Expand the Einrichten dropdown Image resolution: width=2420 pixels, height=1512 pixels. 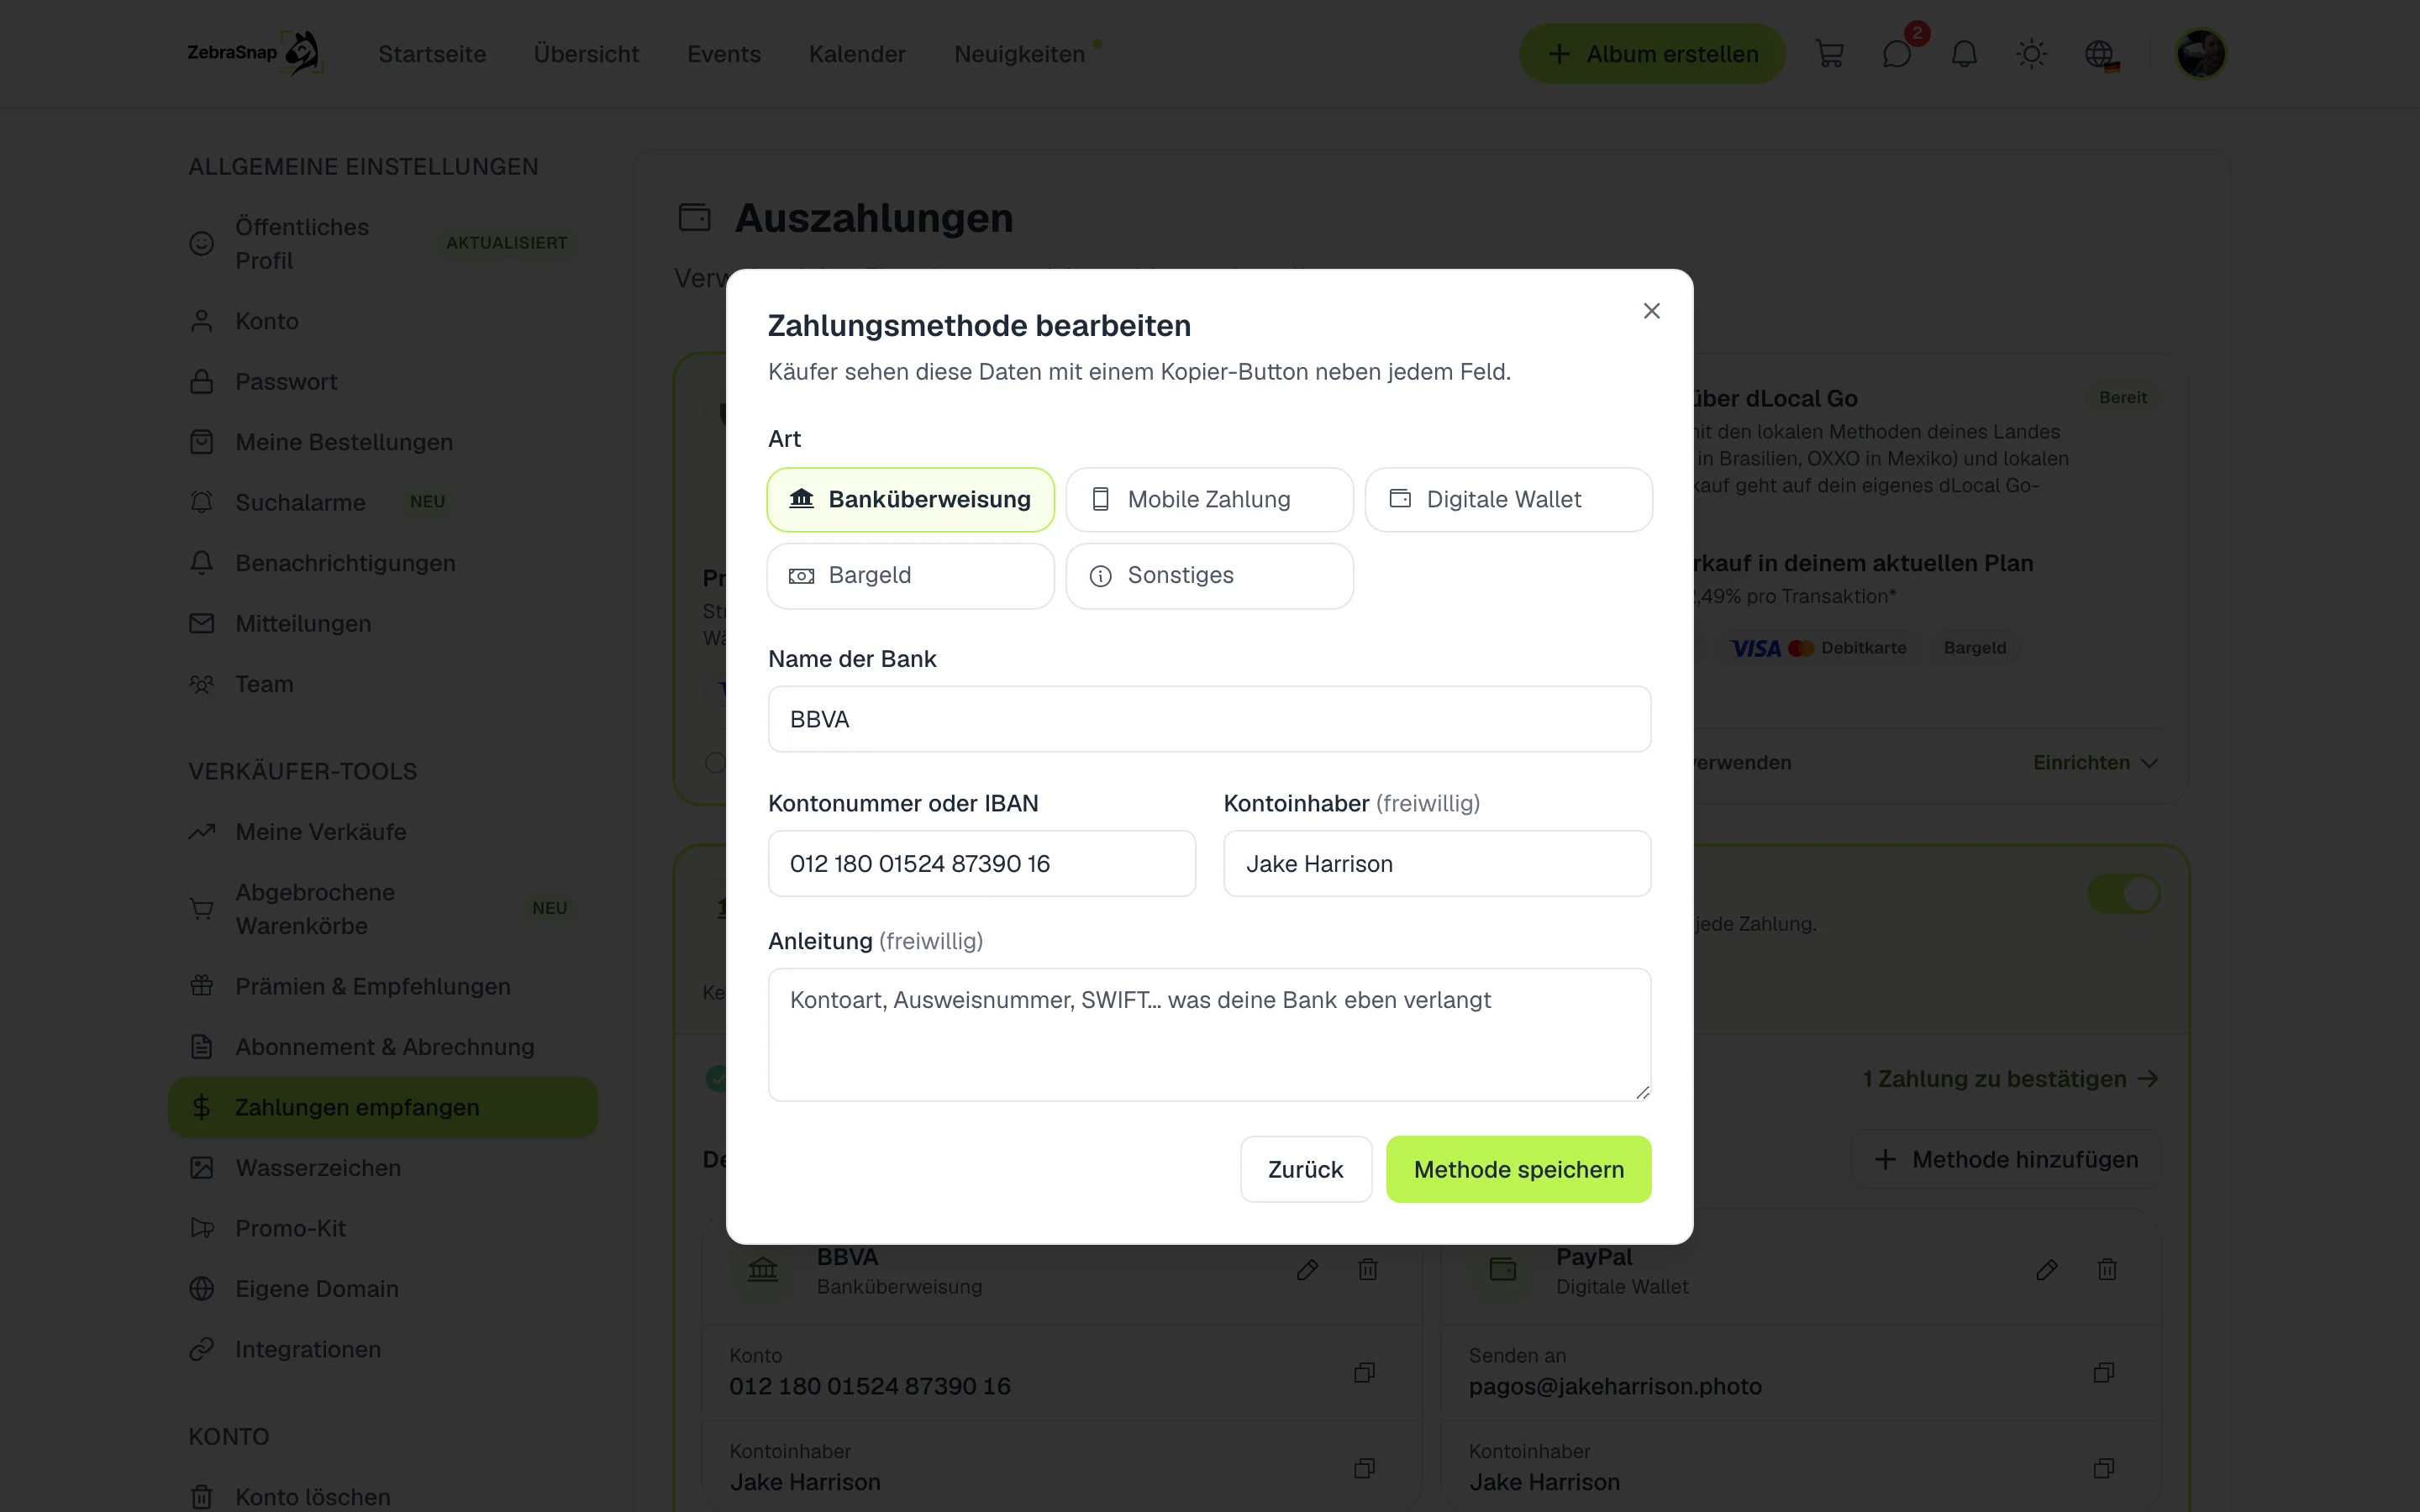2095,763
